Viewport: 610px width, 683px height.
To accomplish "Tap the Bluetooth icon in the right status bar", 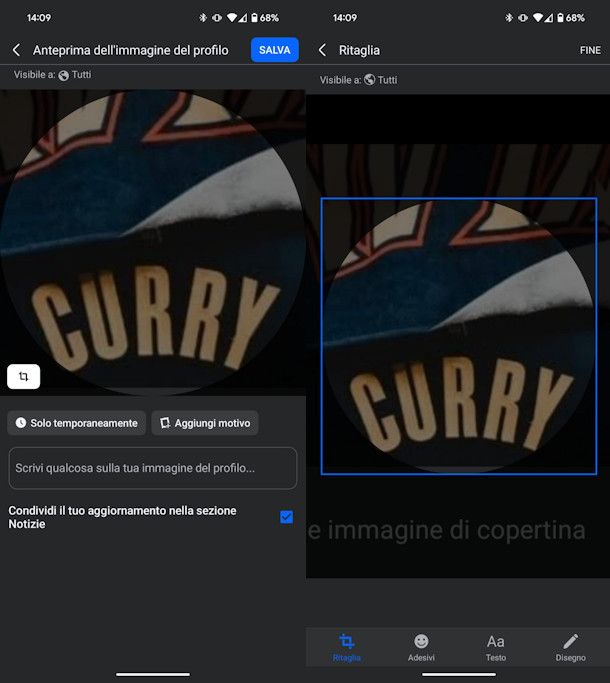I will click(508, 18).
